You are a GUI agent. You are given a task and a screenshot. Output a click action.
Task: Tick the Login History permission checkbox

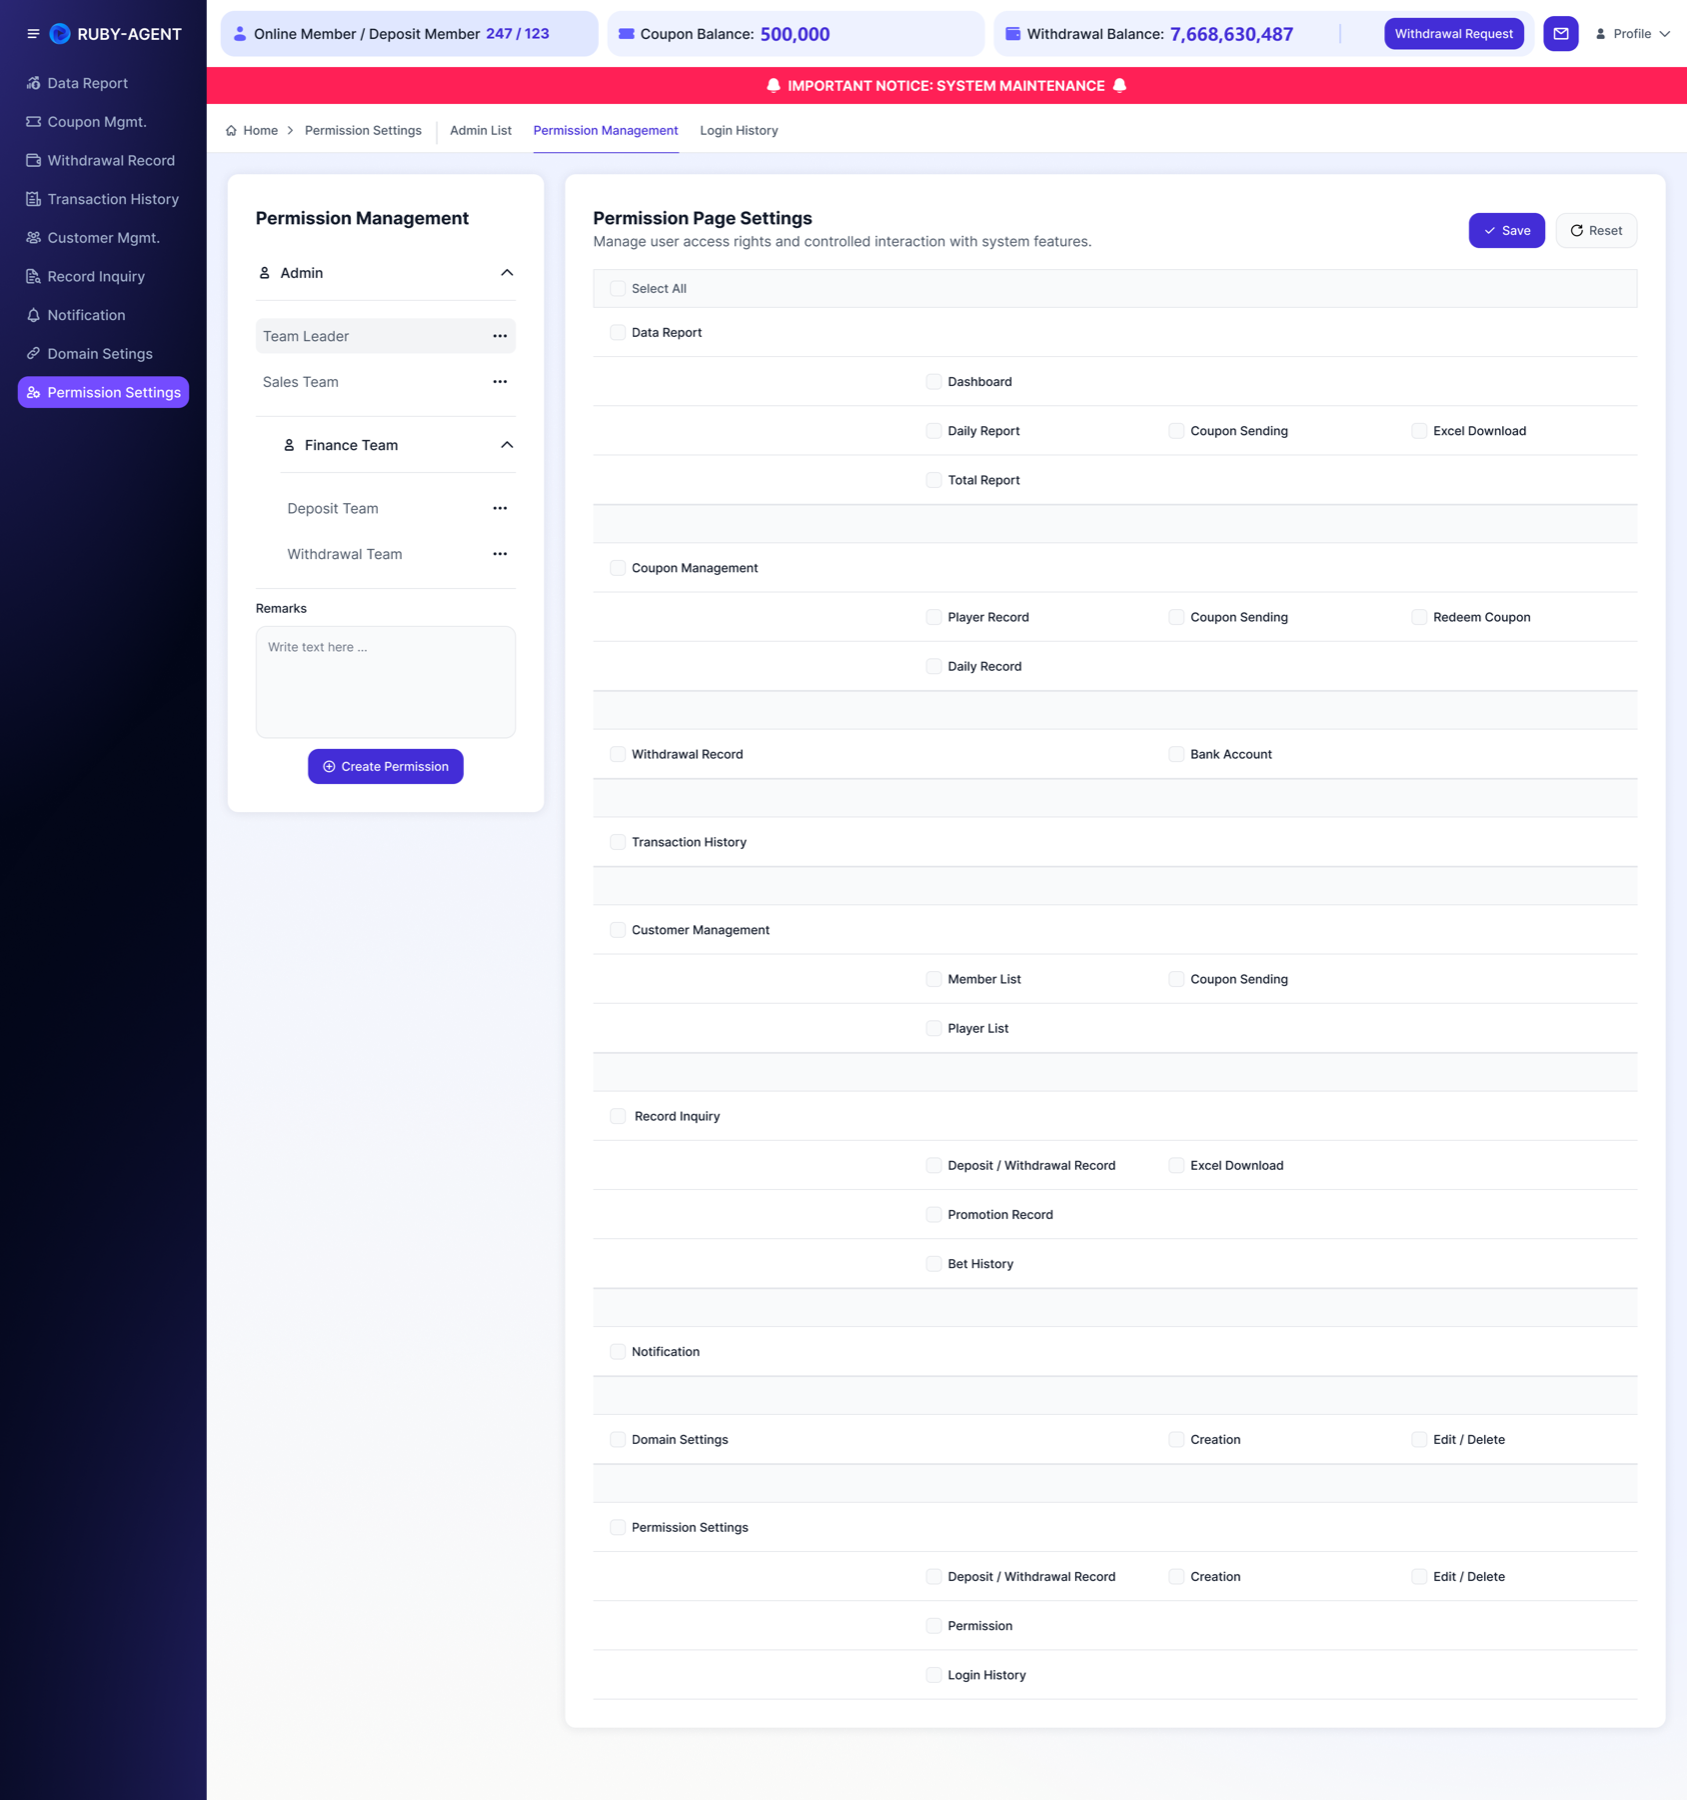(x=934, y=1675)
